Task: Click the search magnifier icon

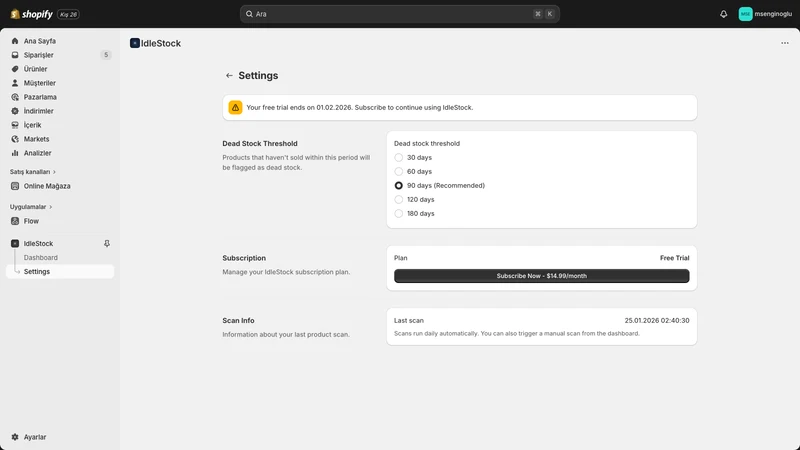Action: point(249,14)
